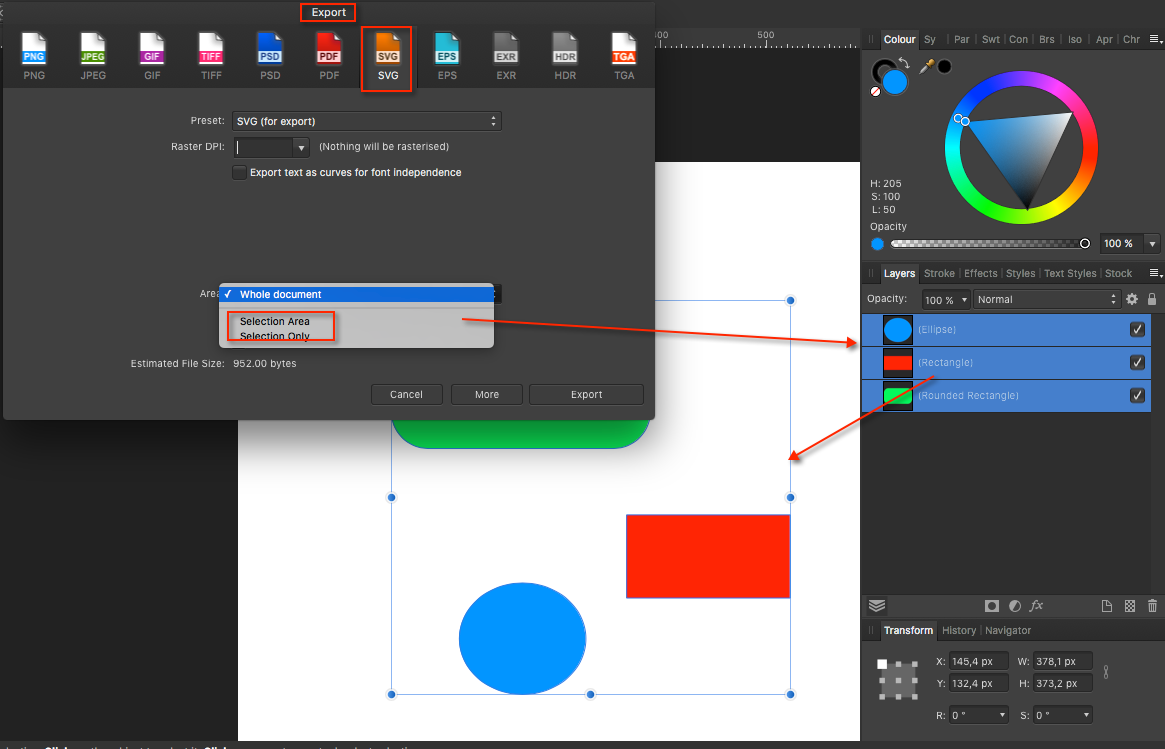The height and width of the screenshot is (749, 1165).
Task: Click the layers panel settings gear
Action: pyautogui.click(x=1133, y=299)
